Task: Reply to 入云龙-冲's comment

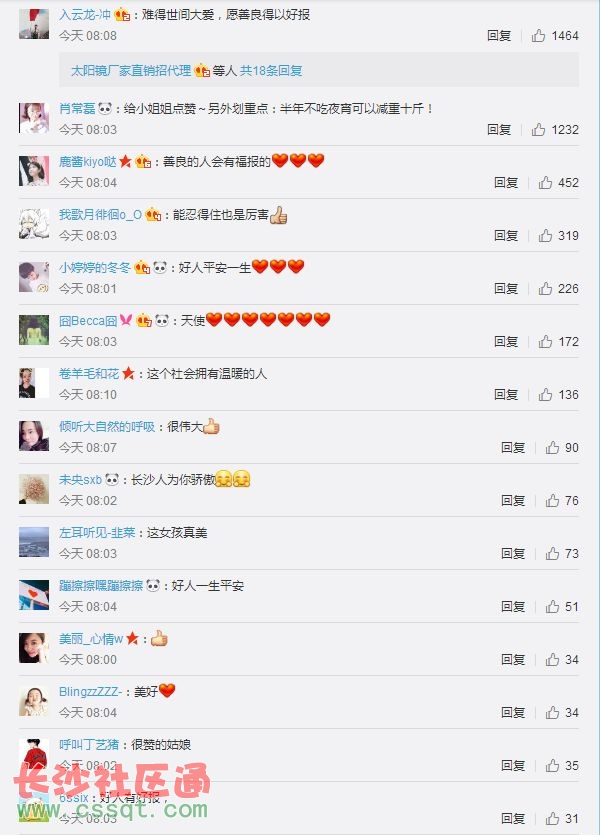Action: point(499,36)
